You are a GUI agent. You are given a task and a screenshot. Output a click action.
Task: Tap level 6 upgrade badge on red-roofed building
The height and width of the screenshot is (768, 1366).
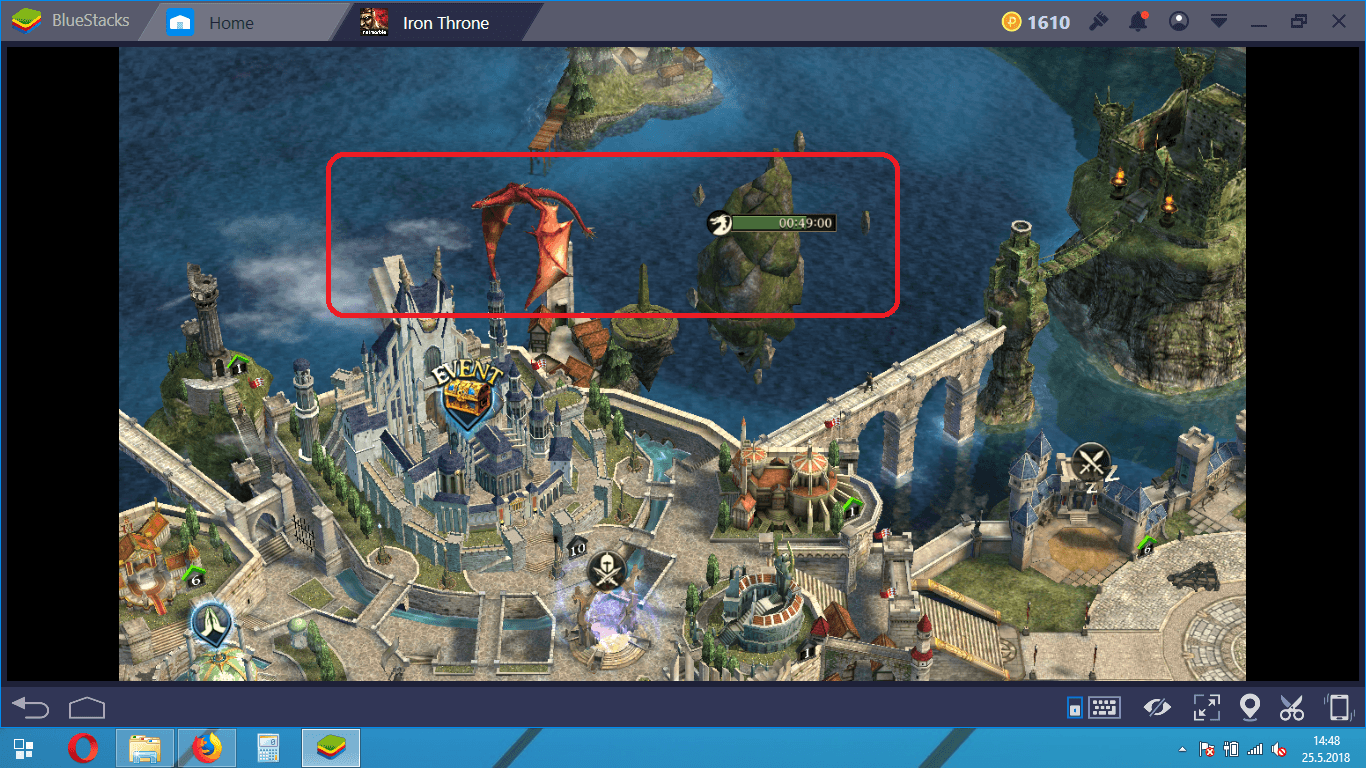point(195,576)
